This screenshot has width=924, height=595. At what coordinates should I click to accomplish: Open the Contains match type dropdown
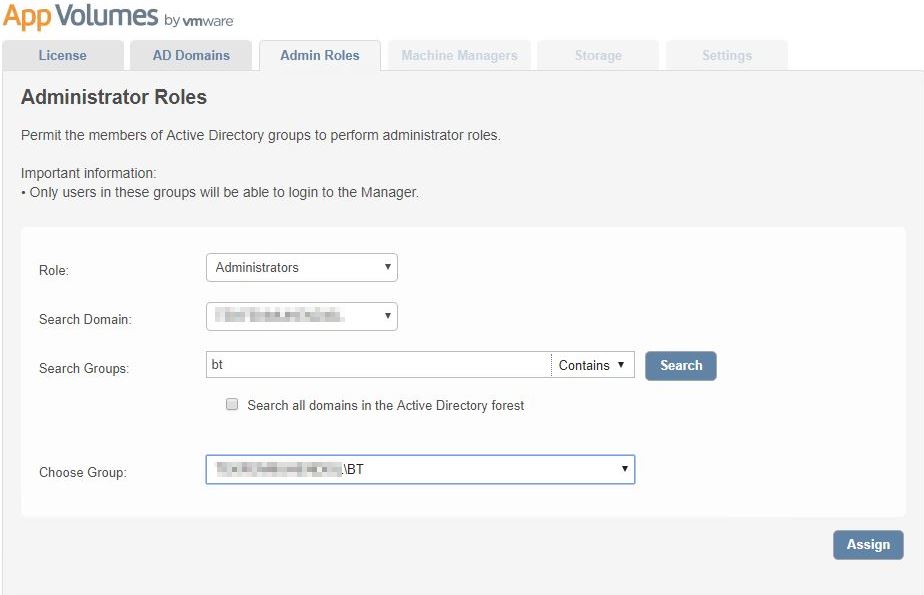[x=593, y=365]
